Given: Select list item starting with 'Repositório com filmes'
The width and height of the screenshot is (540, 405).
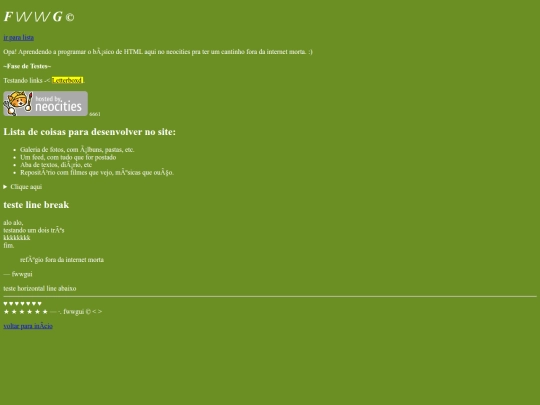Looking at the screenshot, I should 97,172.
